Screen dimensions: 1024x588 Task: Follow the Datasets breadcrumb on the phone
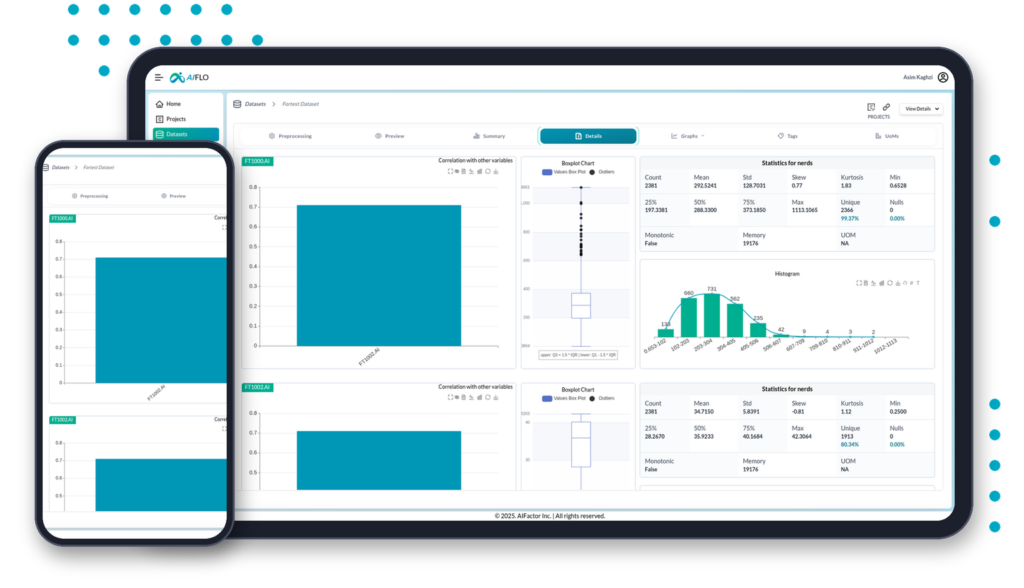[61, 167]
